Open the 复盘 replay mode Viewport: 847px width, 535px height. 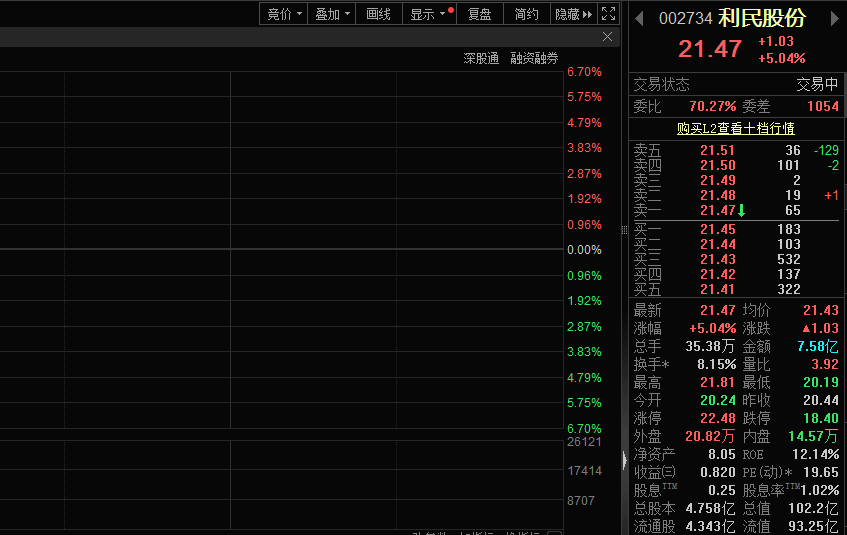pos(480,14)
